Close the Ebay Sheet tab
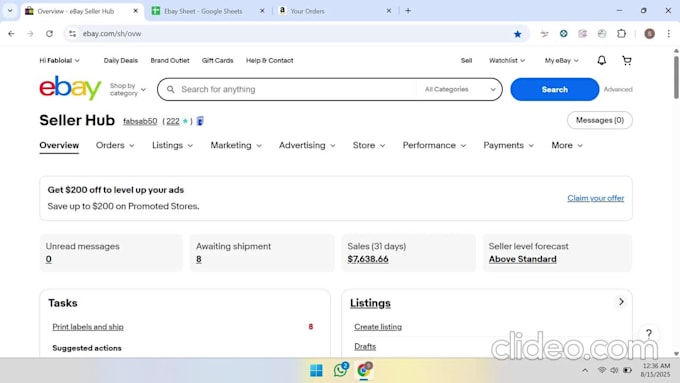Screen dimensions: 680x383 click(262, 11)
